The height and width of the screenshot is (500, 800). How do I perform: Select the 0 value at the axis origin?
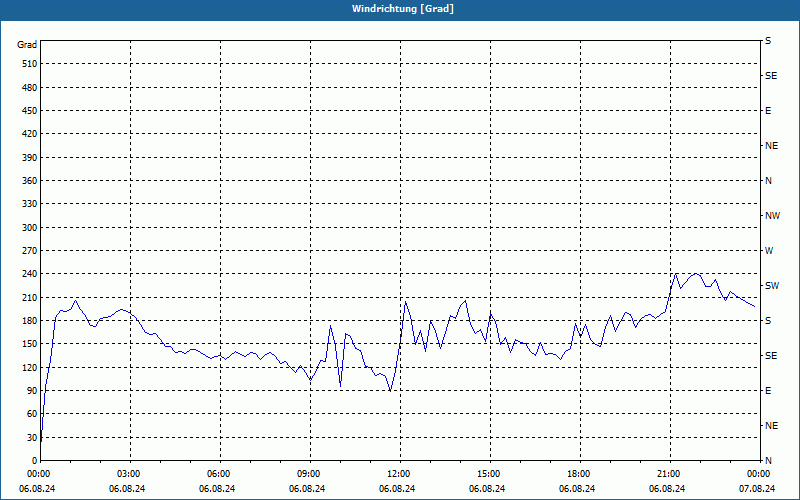pos(34,461)
